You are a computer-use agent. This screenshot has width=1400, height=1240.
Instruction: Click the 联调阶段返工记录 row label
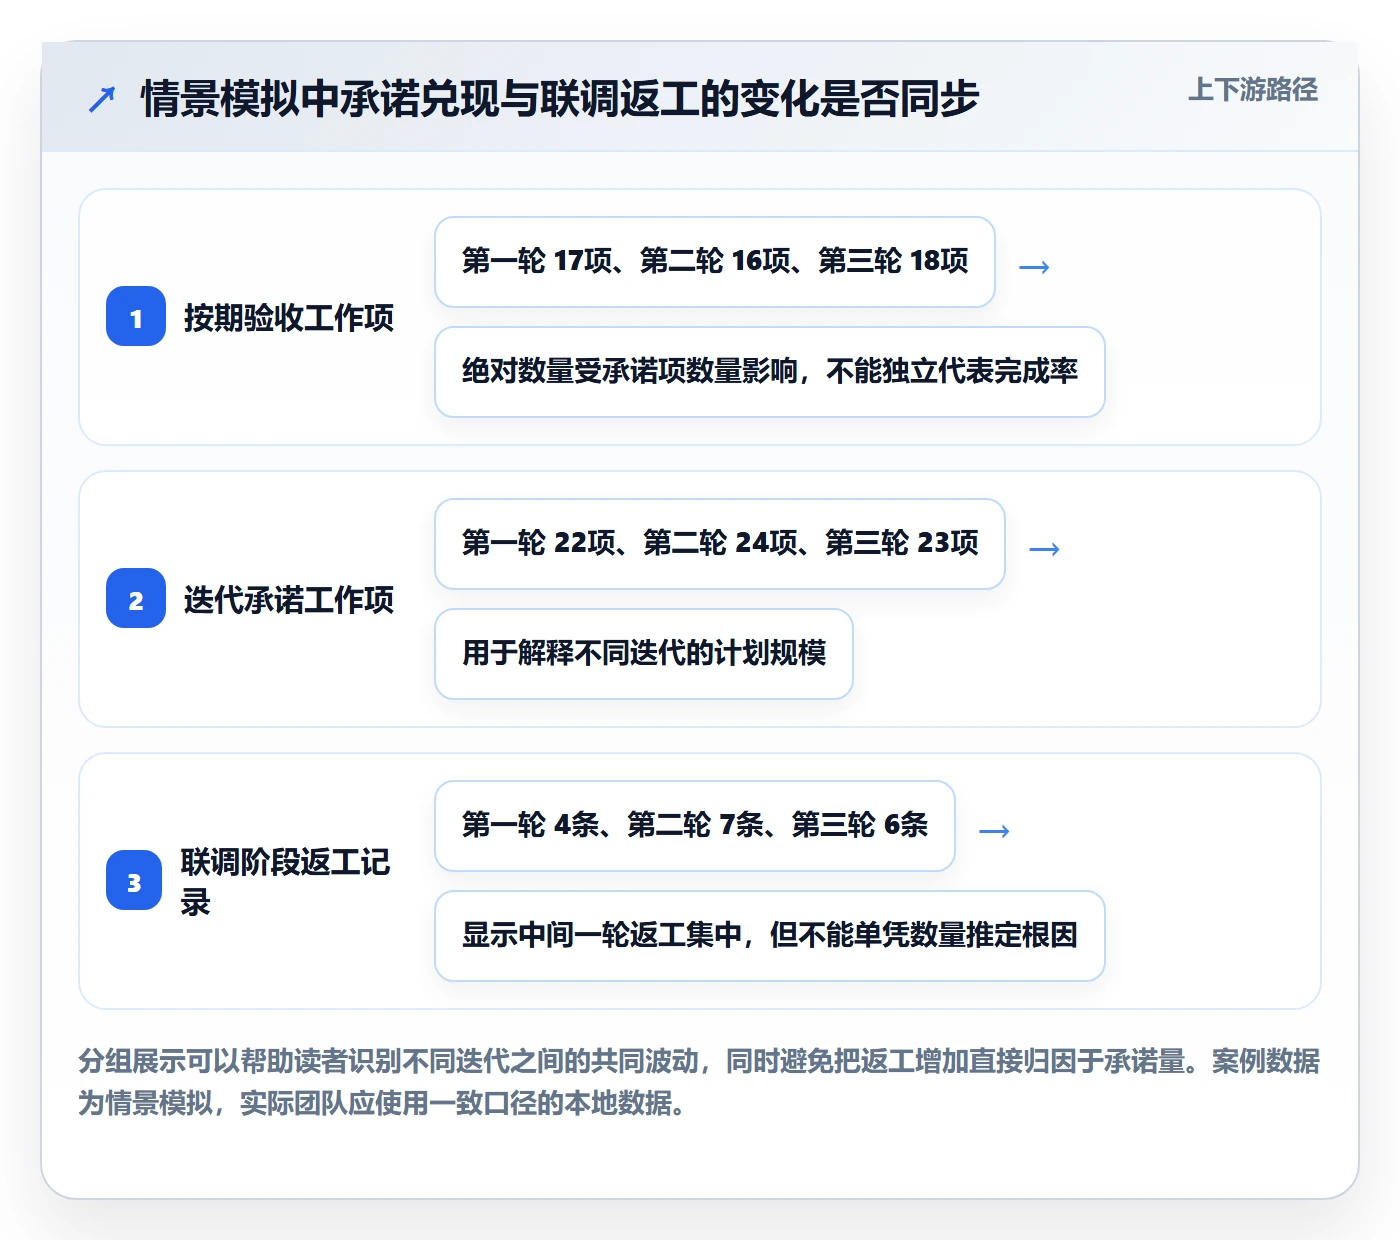286,882
